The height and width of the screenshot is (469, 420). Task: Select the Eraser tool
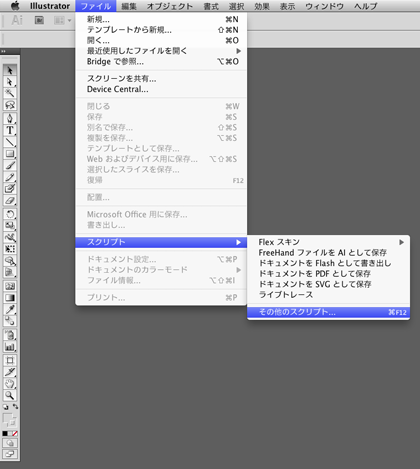(10, 200)
